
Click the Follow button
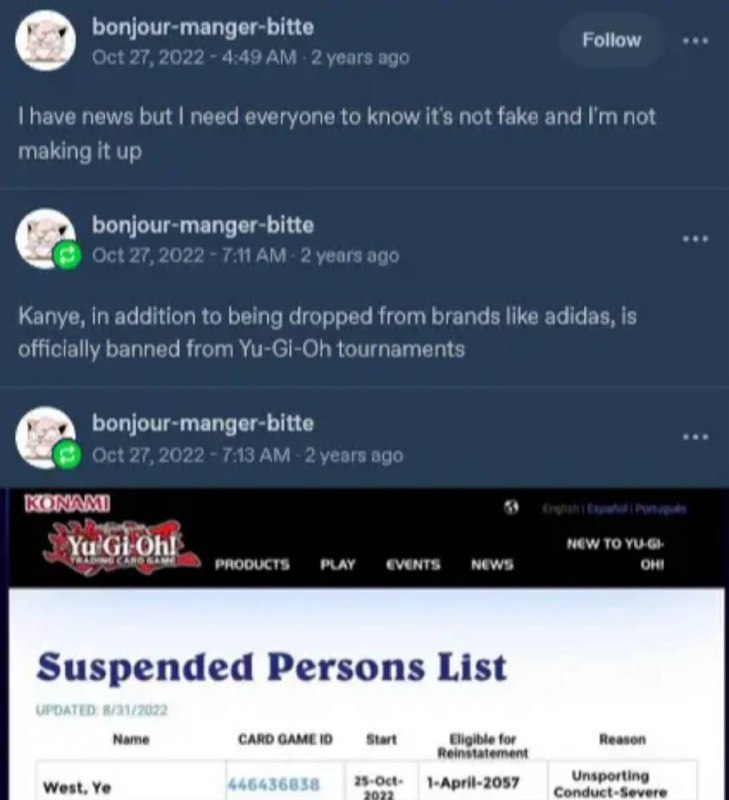pyautogui.click(x=611, y=40)
